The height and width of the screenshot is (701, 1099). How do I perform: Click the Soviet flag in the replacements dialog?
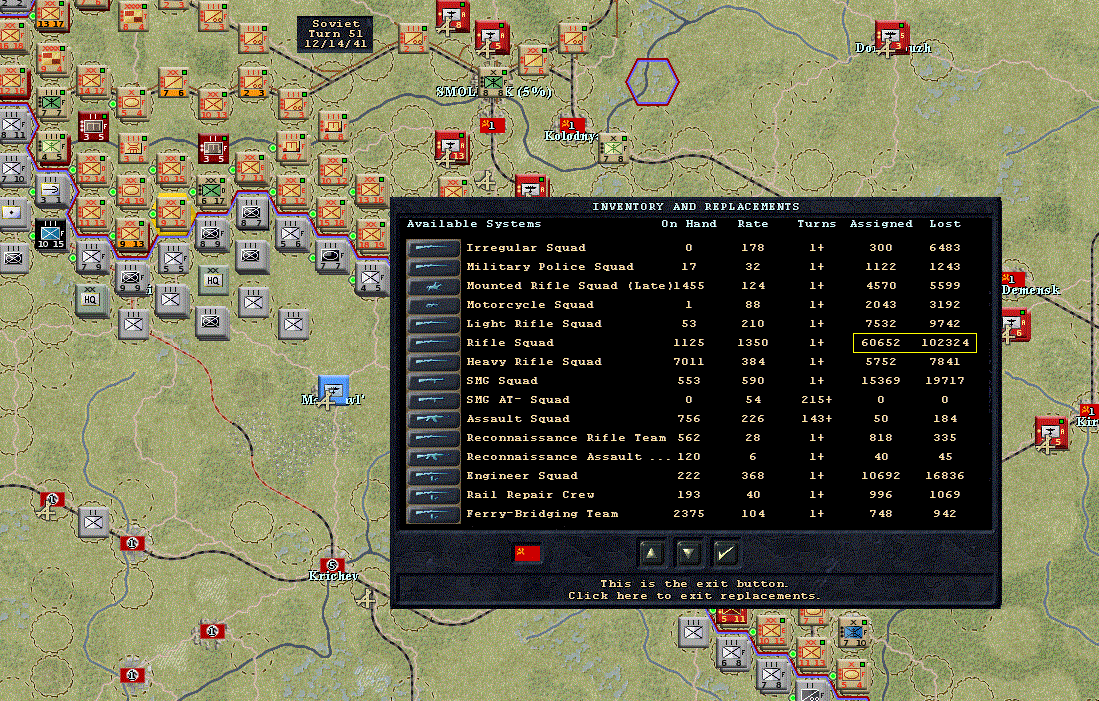pos(527,554)
